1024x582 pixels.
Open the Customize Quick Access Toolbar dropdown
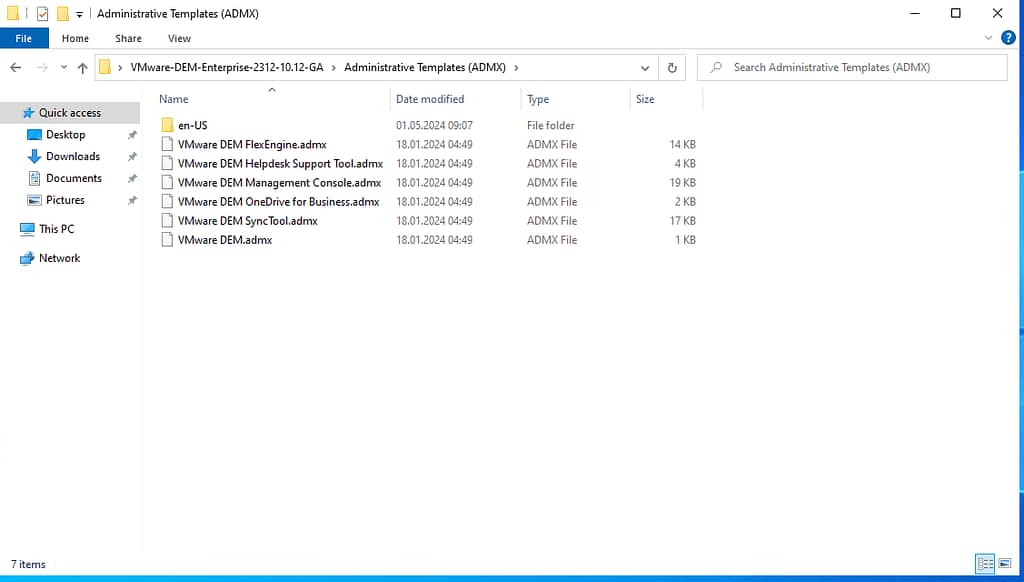click(x=79, y=14)
